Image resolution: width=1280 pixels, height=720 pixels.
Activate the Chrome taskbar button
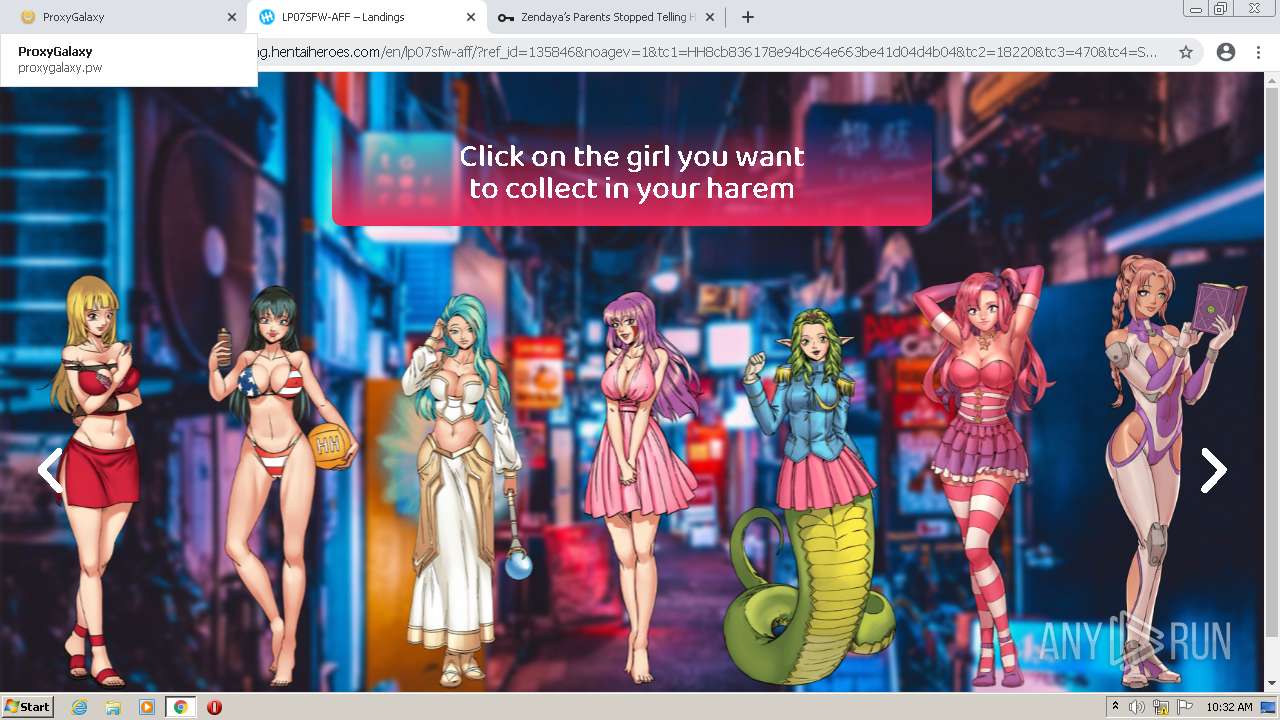click(180, 707)
